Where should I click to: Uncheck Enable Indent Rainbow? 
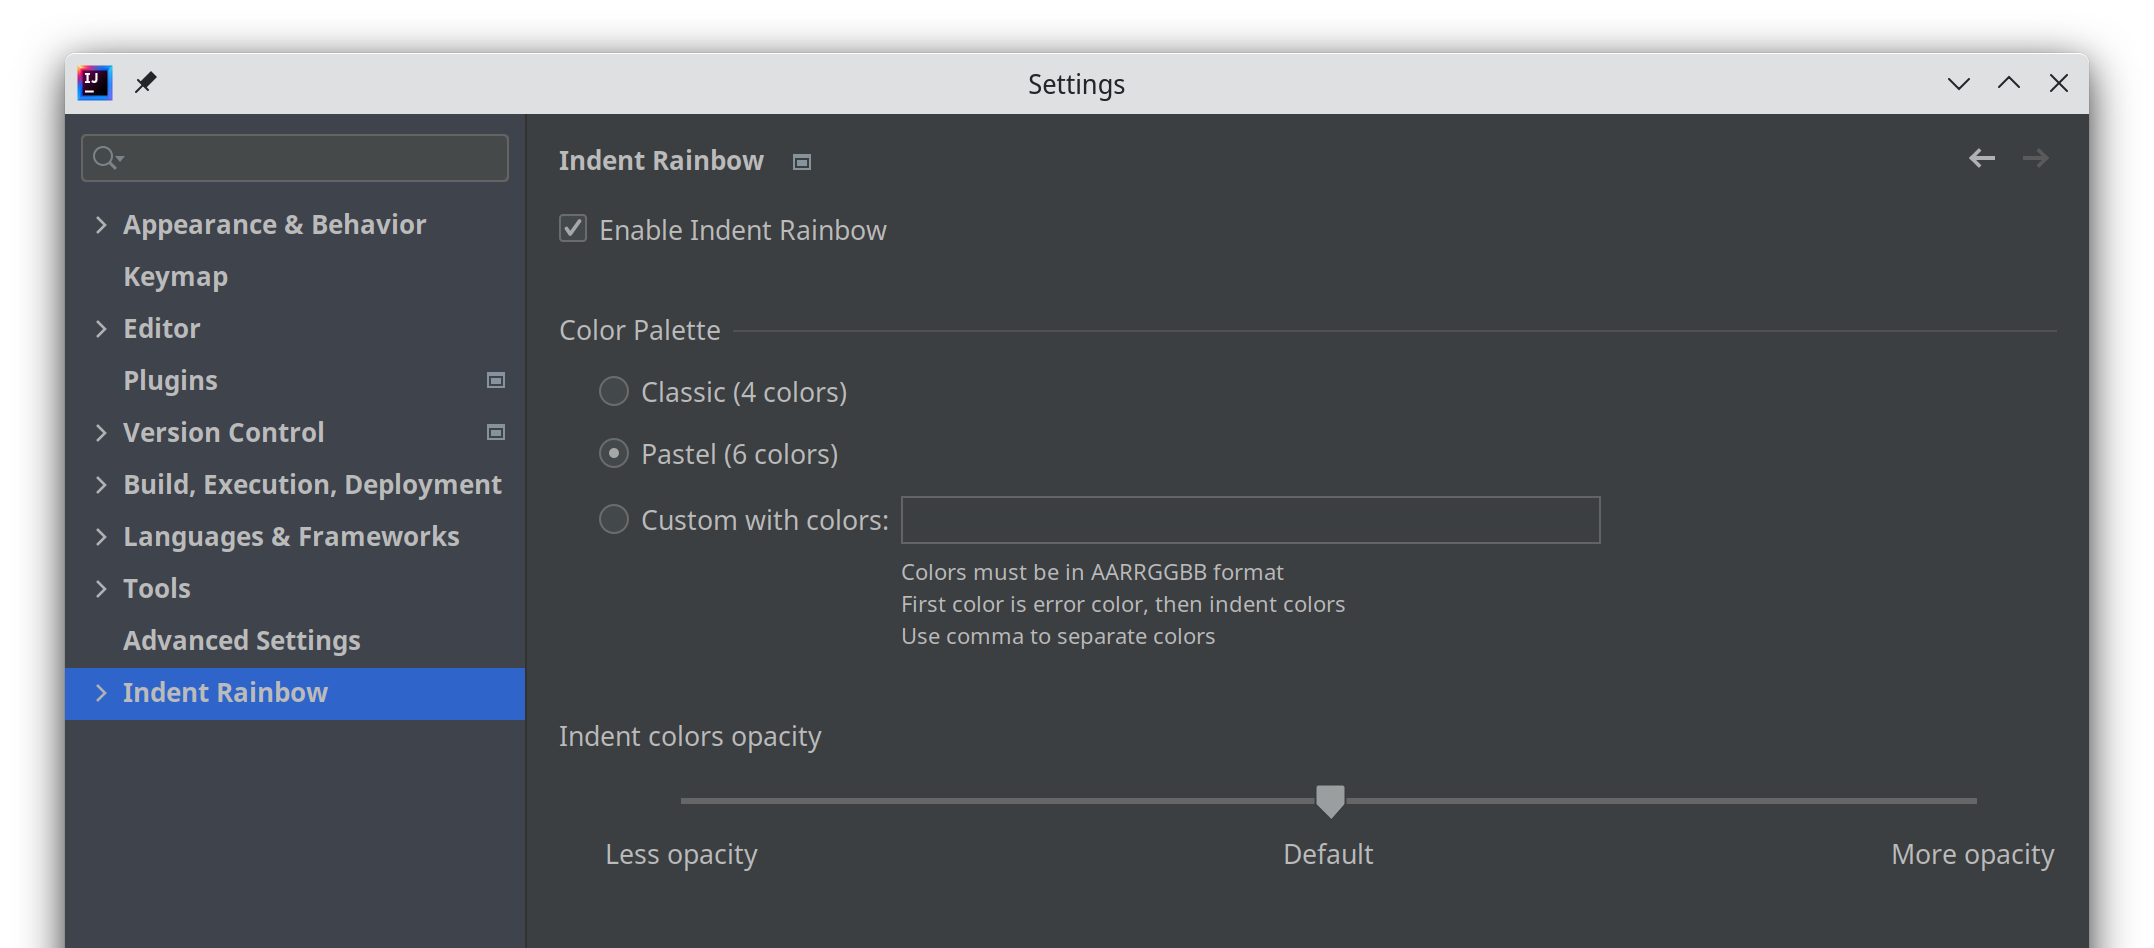coord(572,228)
